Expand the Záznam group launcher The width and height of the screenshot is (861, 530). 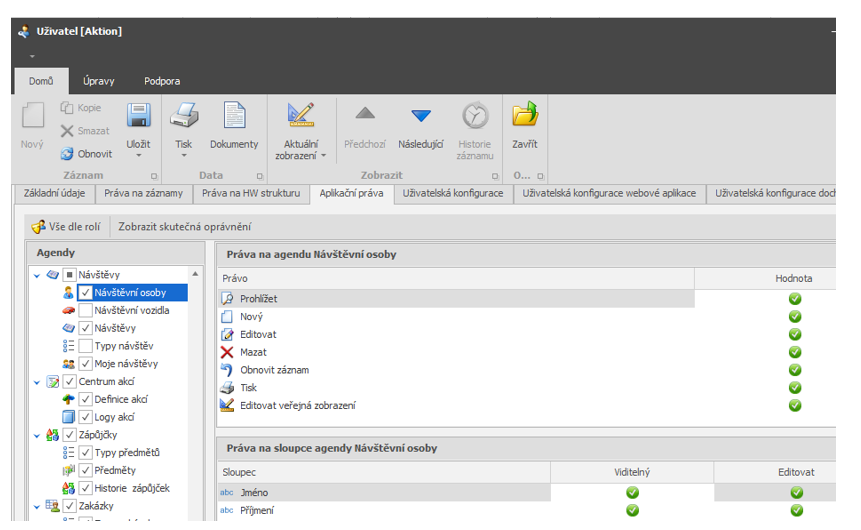click(154, 176)
